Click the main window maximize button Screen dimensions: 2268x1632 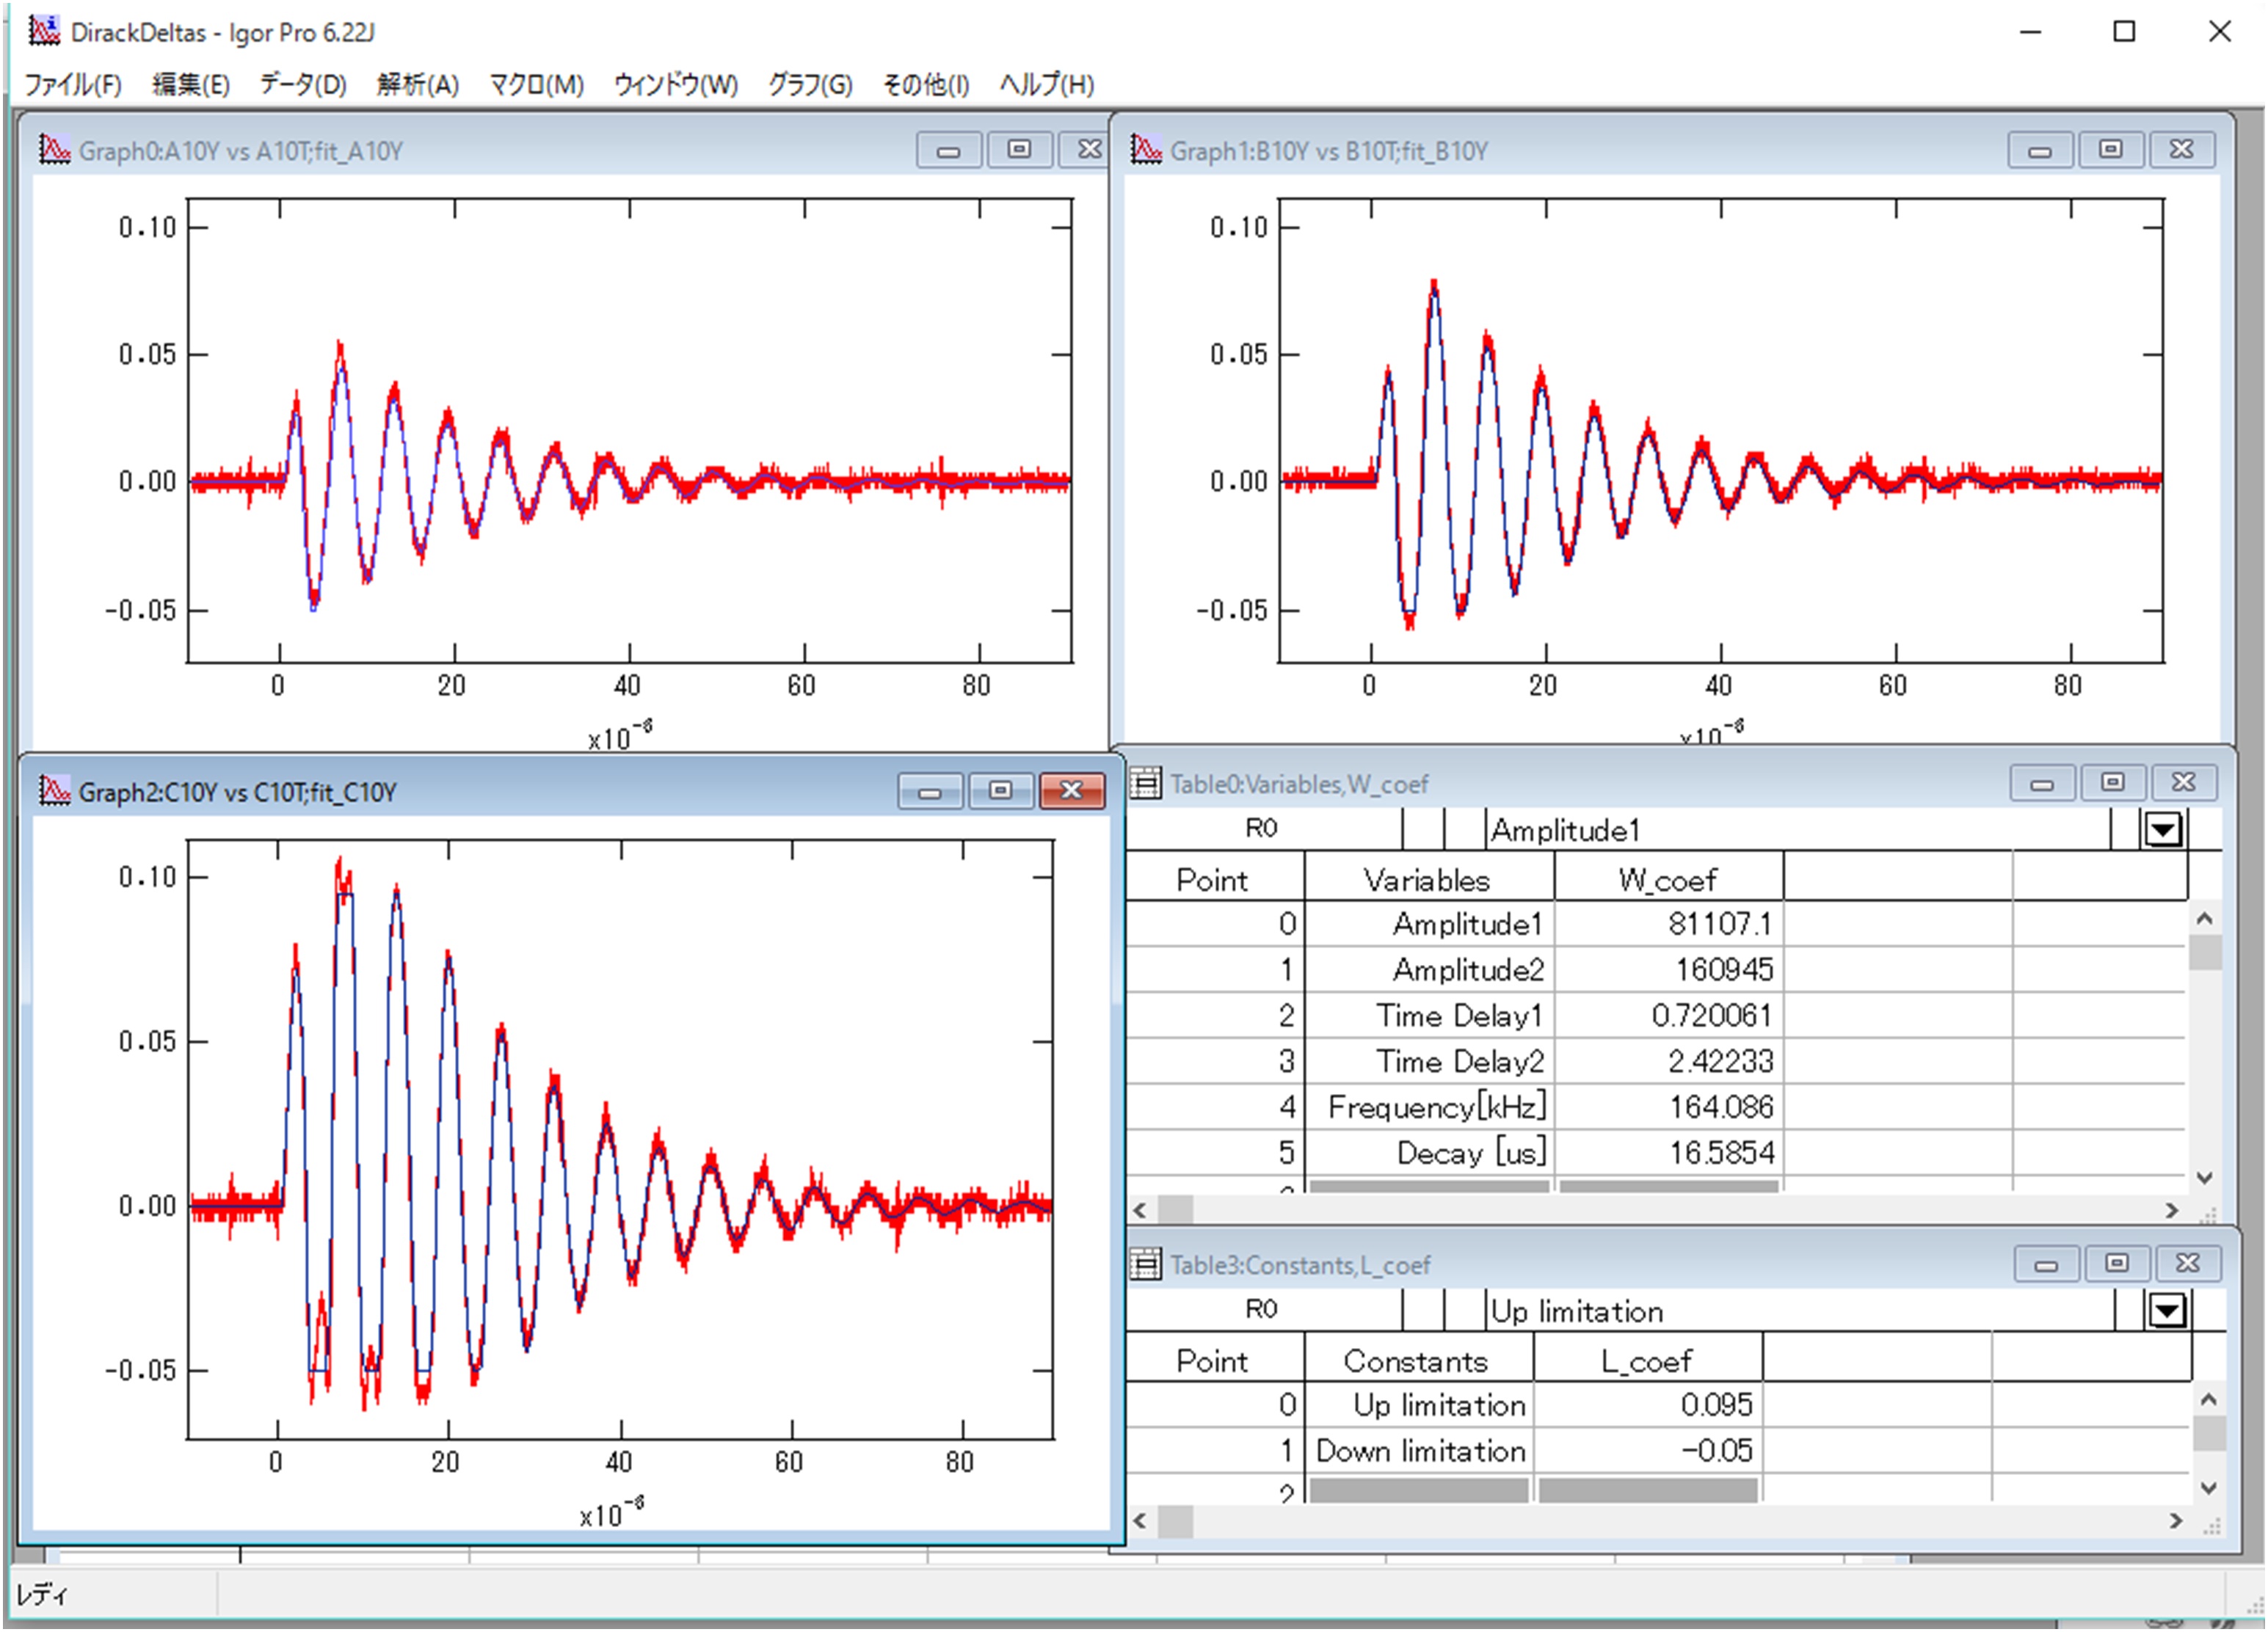(x=2124, y=32)
